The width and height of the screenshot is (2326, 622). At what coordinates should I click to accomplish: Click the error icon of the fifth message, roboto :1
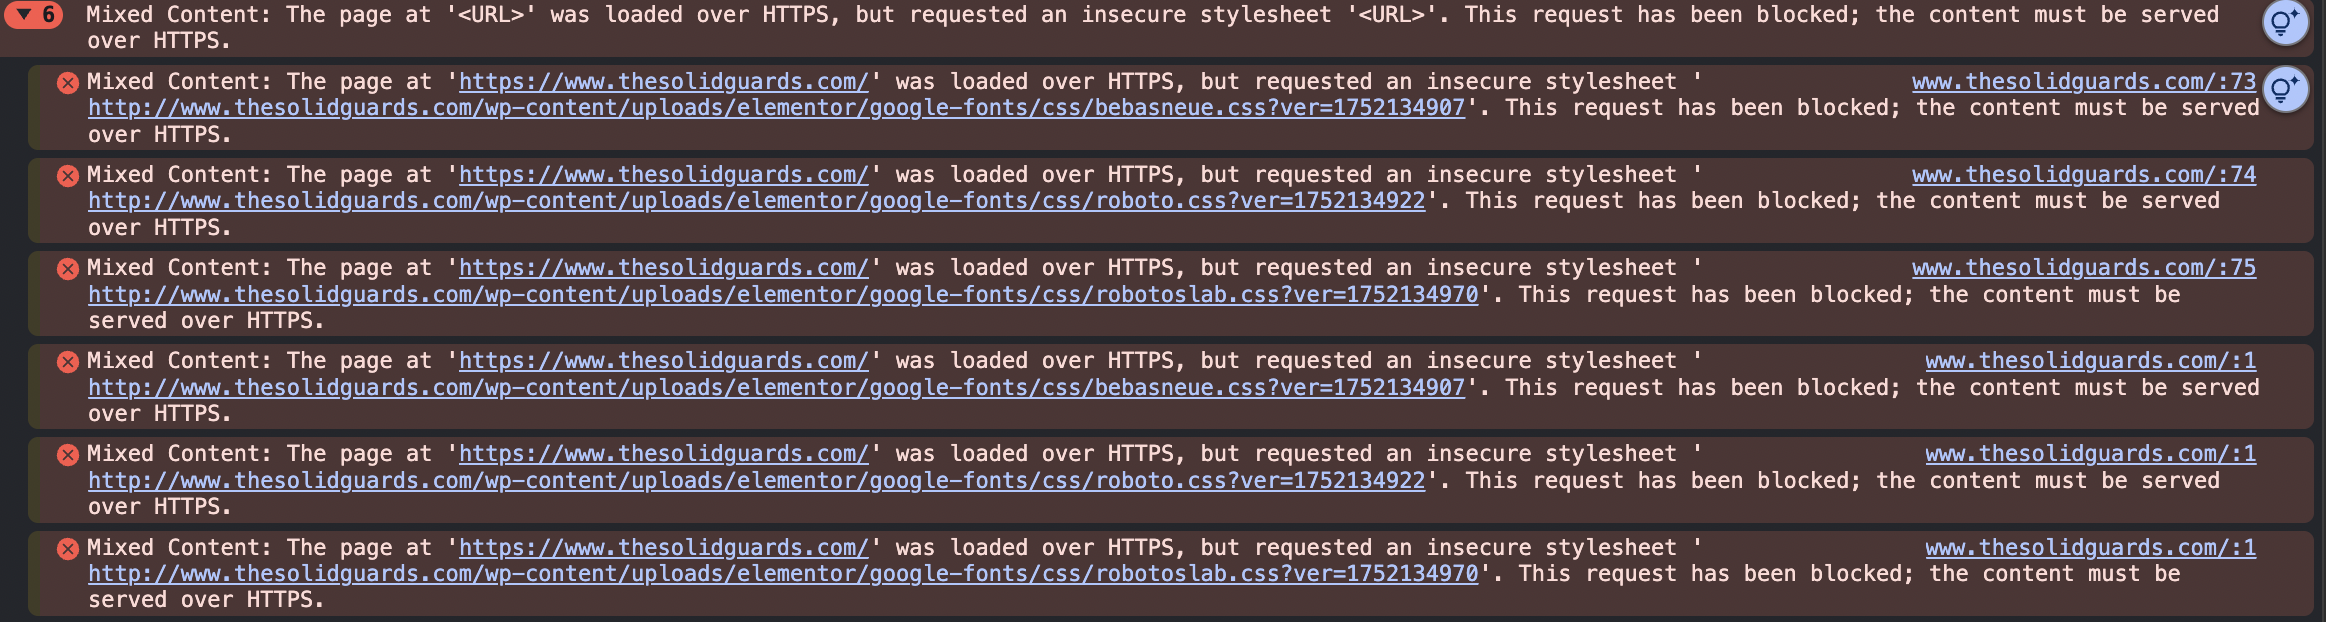coord(68,455)
